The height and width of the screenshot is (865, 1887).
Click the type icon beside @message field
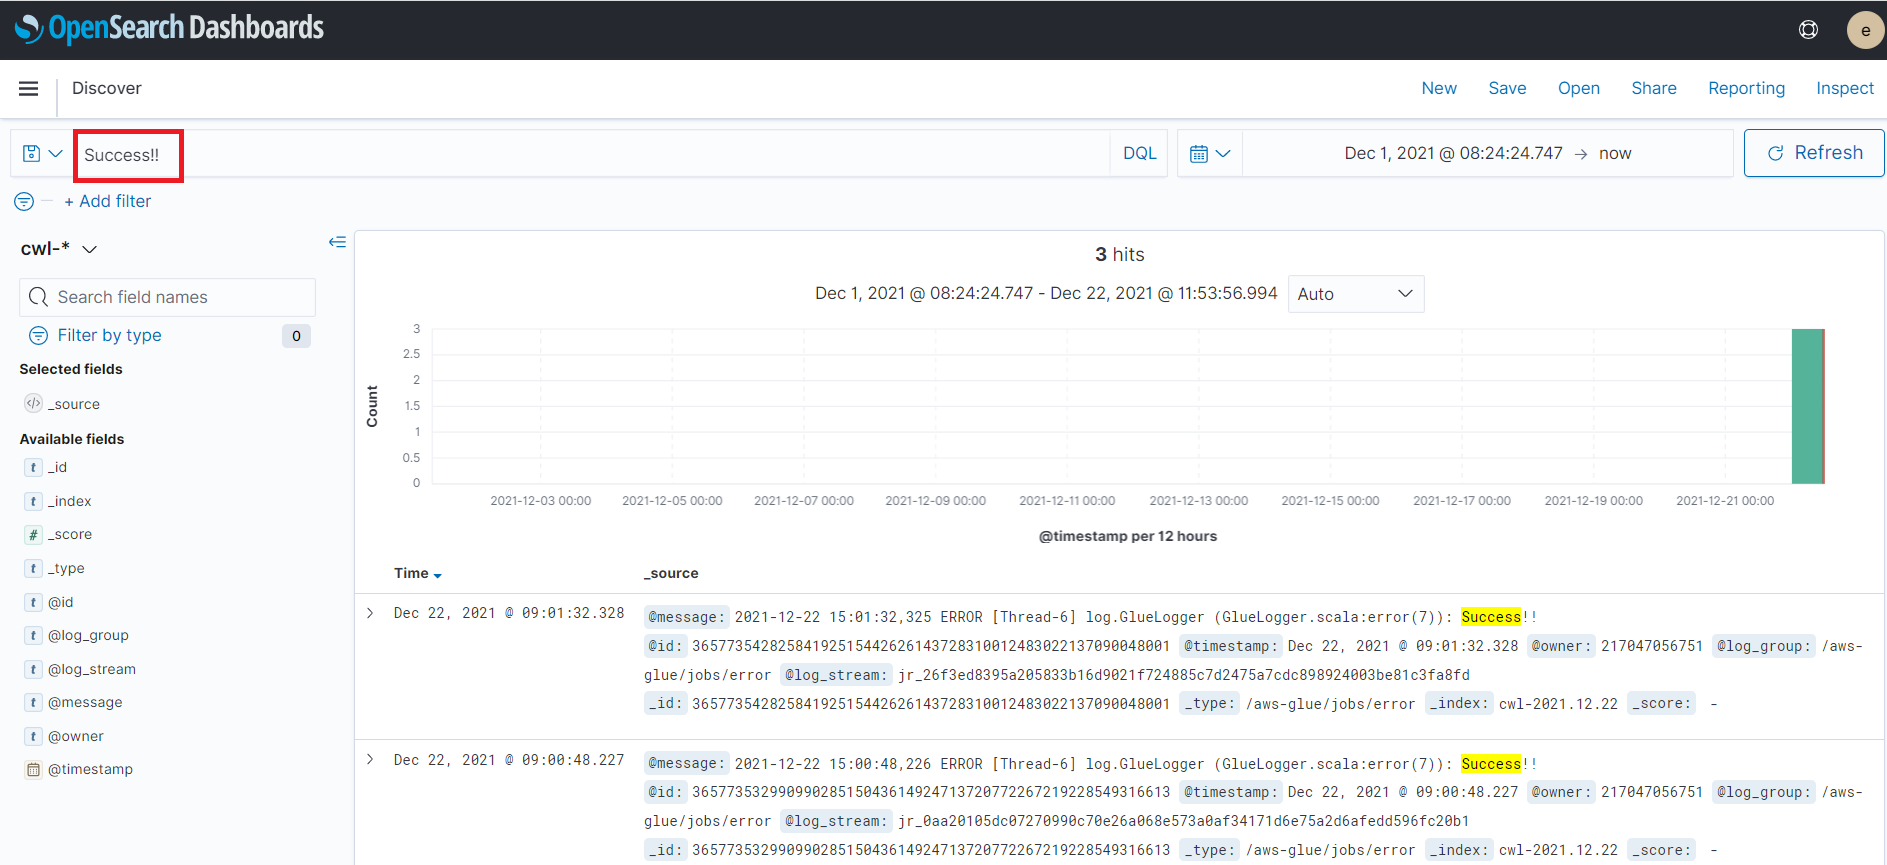[x=33, y=703]
